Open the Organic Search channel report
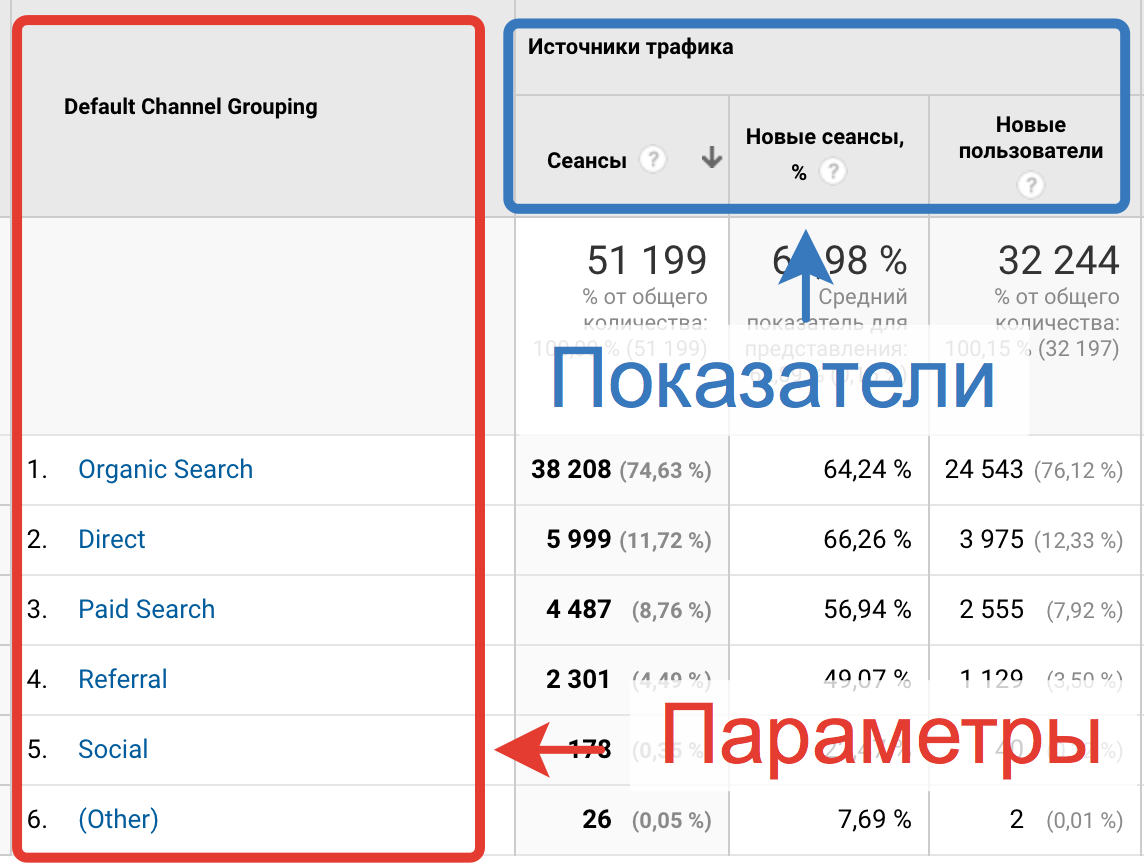 [x=165, y=469]
